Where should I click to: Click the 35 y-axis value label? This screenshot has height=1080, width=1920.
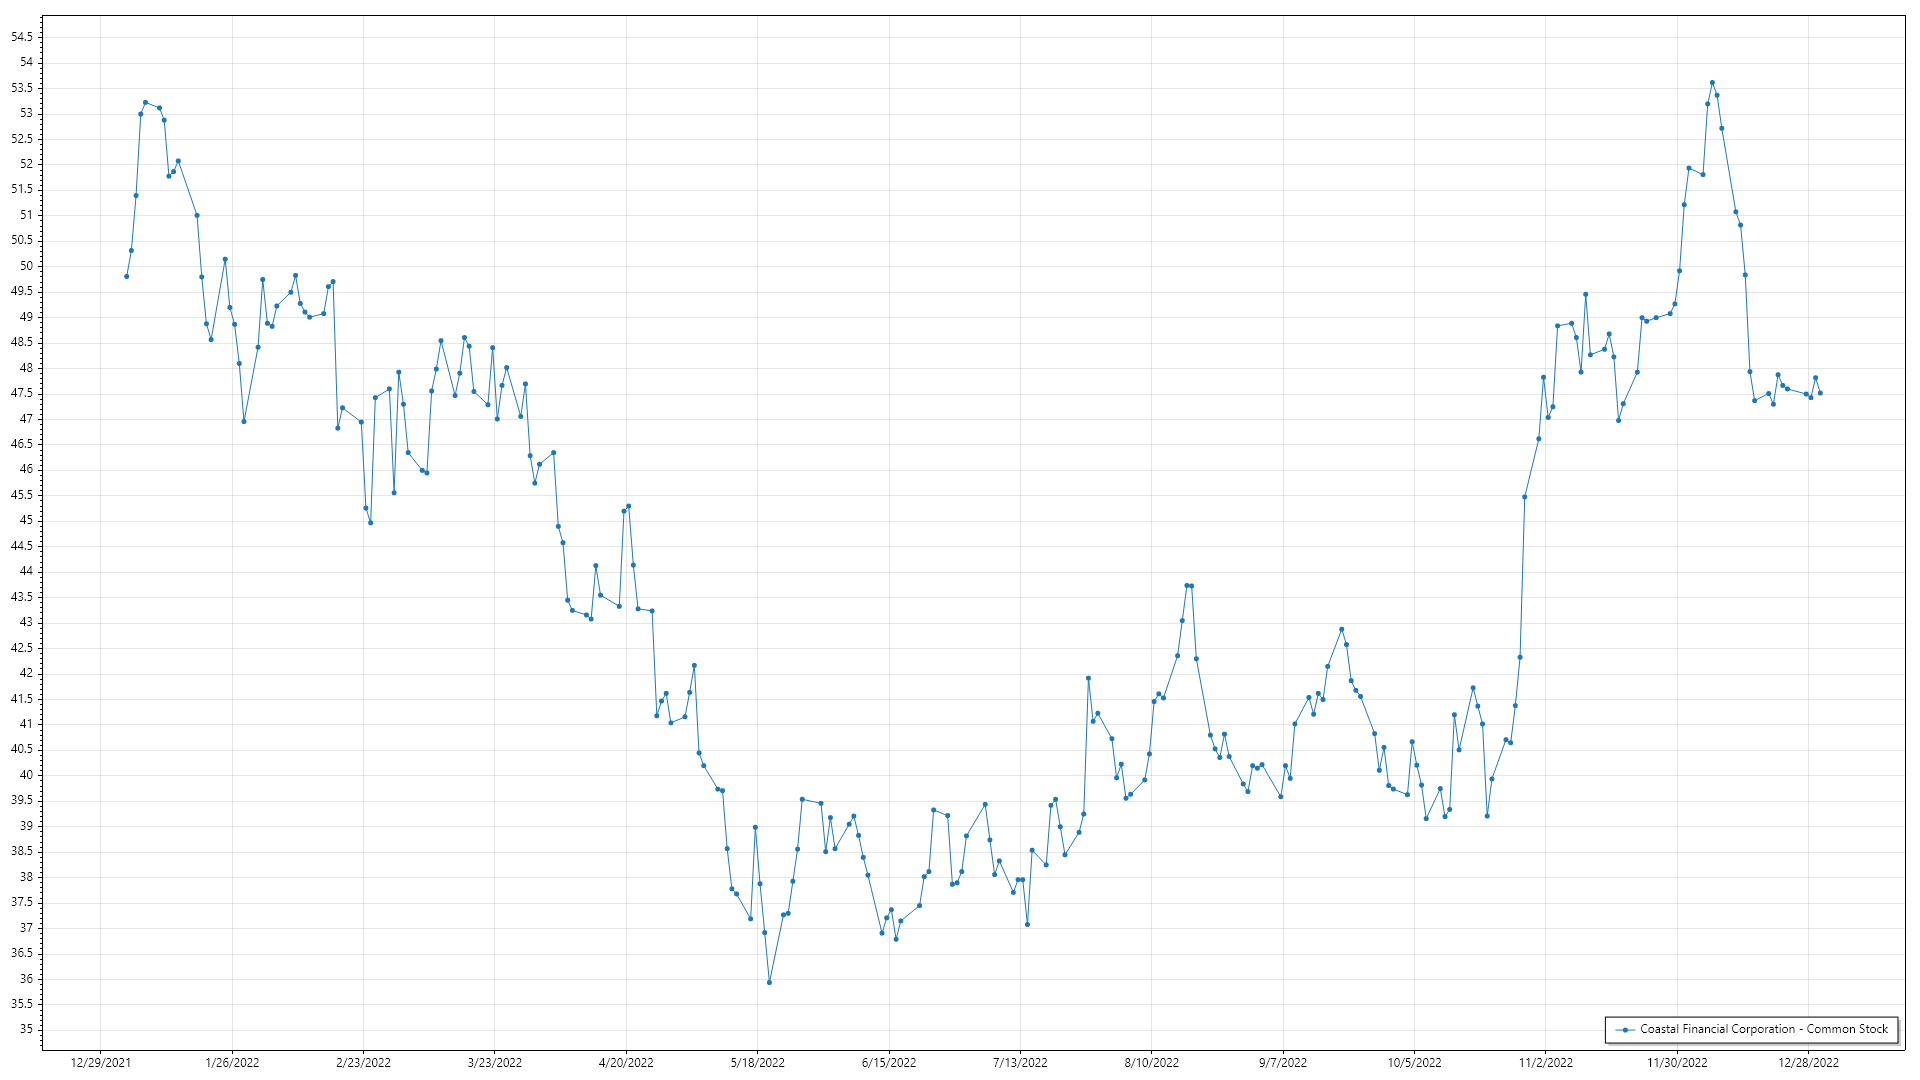click(x=26, y=1029)
